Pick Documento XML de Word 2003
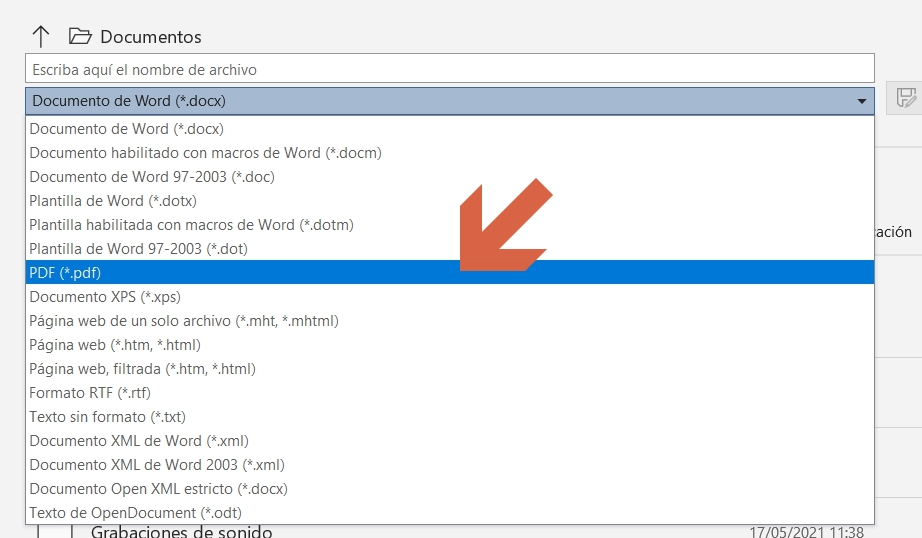Viewport: 922px width, 538px height. [x=450, y=465]
